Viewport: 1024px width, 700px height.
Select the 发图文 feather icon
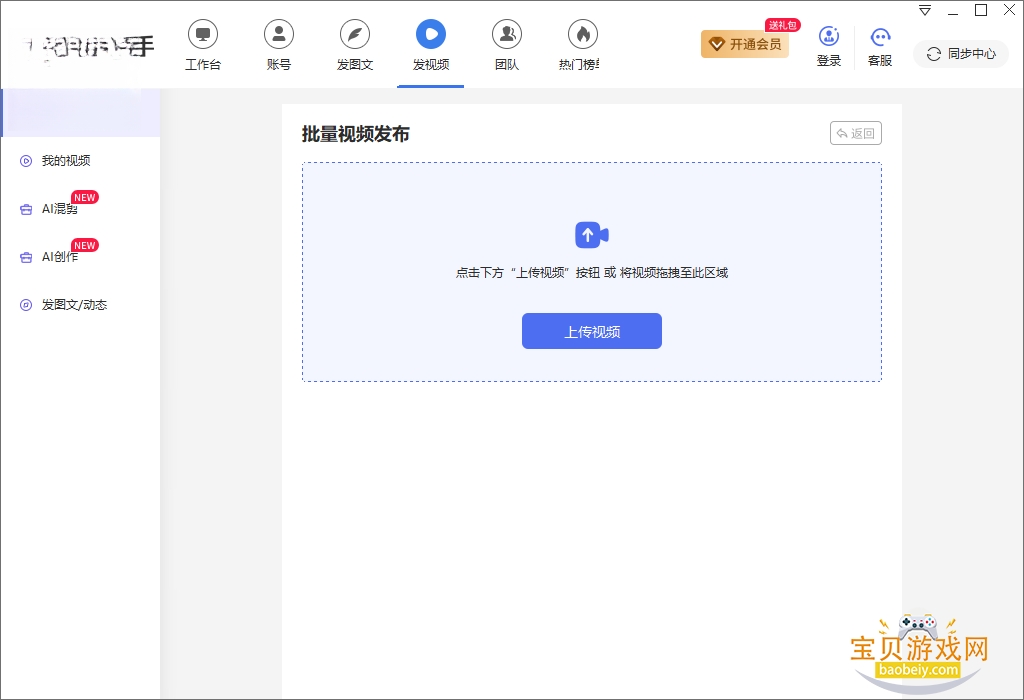pyautogui.click(x=355, y=35)
